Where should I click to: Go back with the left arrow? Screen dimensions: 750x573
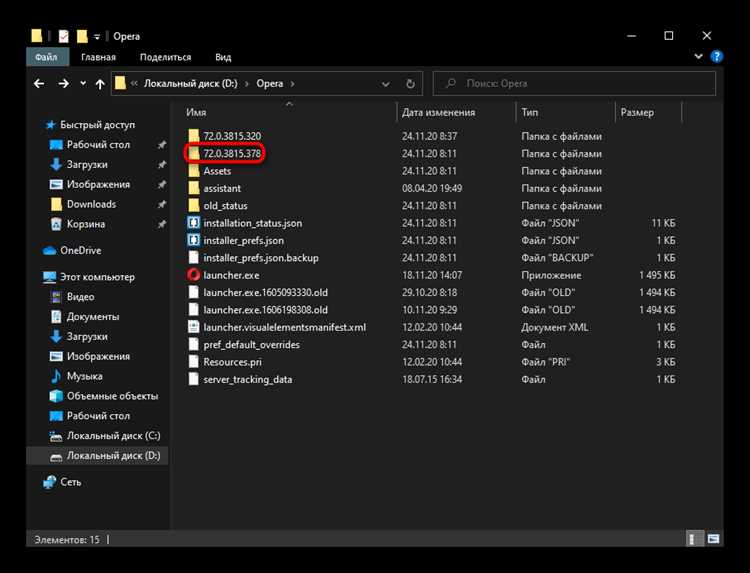click(x=39, y=84)
